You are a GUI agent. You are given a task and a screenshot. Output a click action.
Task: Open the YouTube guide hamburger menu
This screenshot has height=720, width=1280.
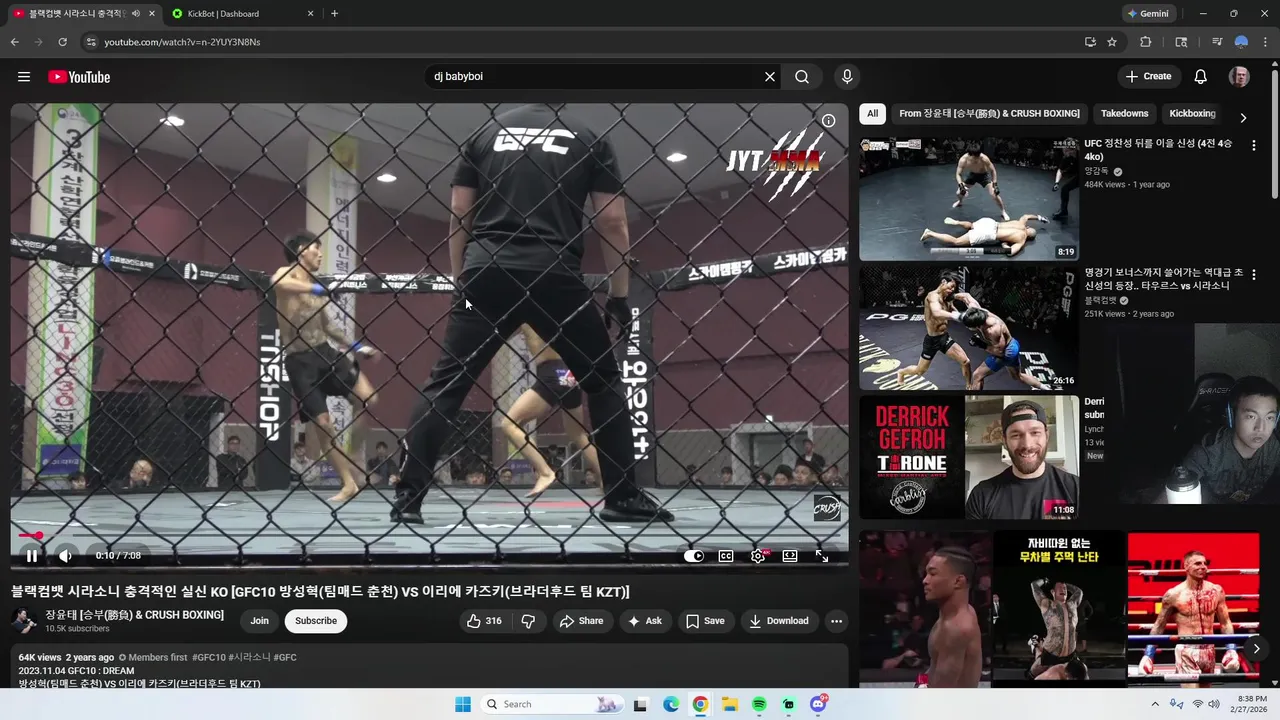point(24,77)
